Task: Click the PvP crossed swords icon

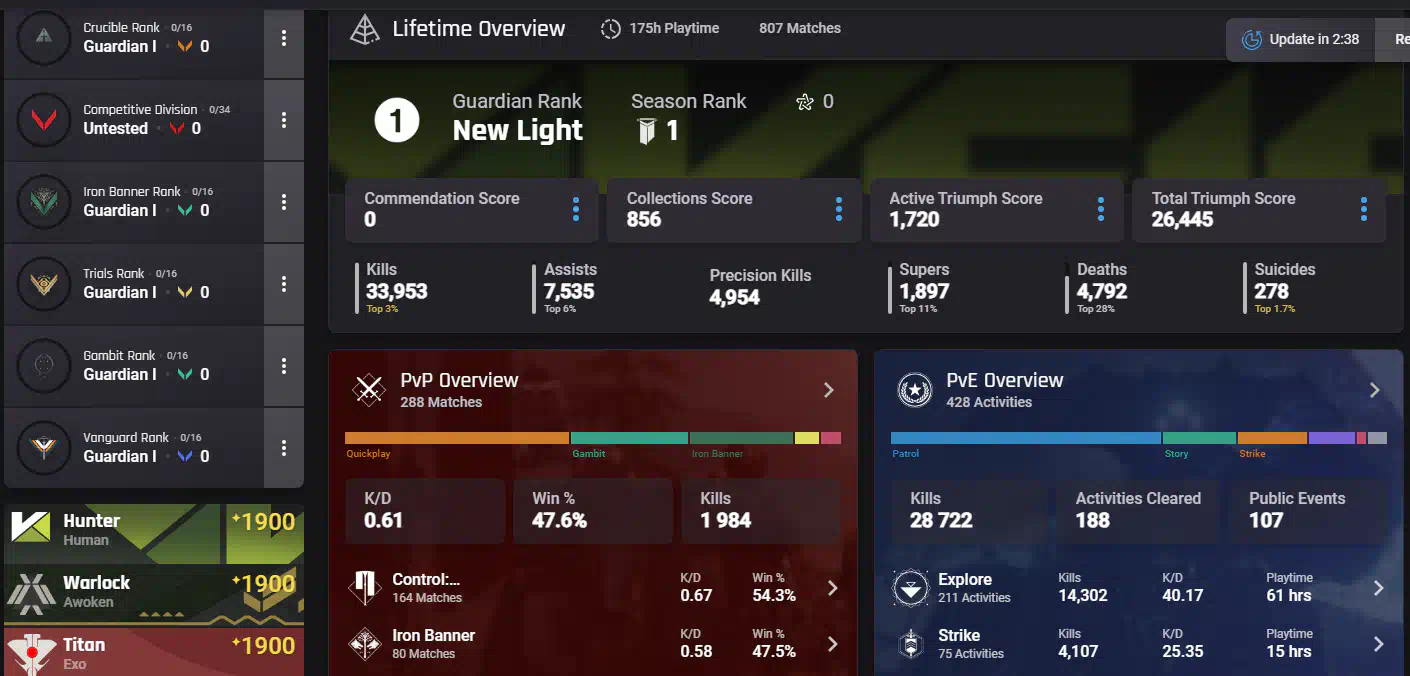Action: (369, 390)
